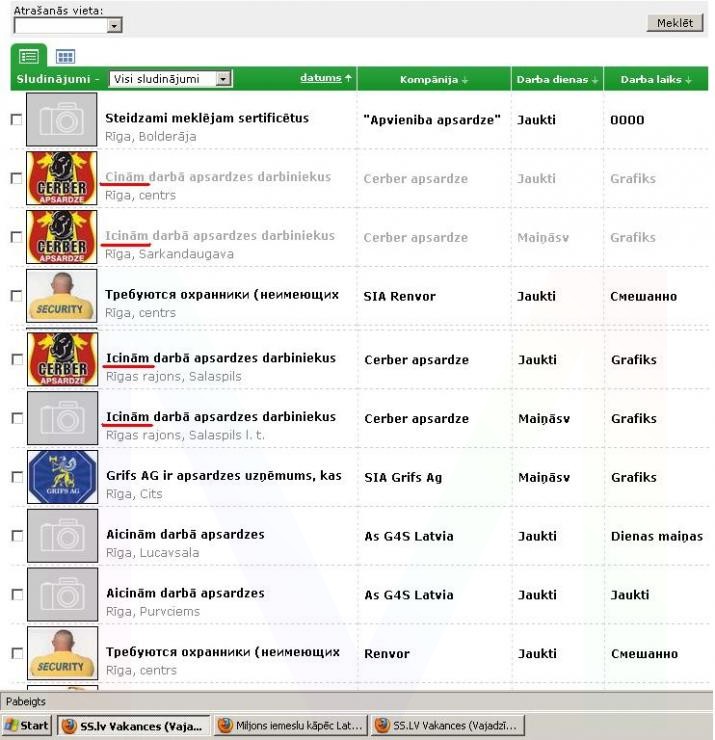The width and height of the screenshot is (715, 740).
Task: Open the SIA Renvor security guard thumbnail
Action: pos(61,296)
